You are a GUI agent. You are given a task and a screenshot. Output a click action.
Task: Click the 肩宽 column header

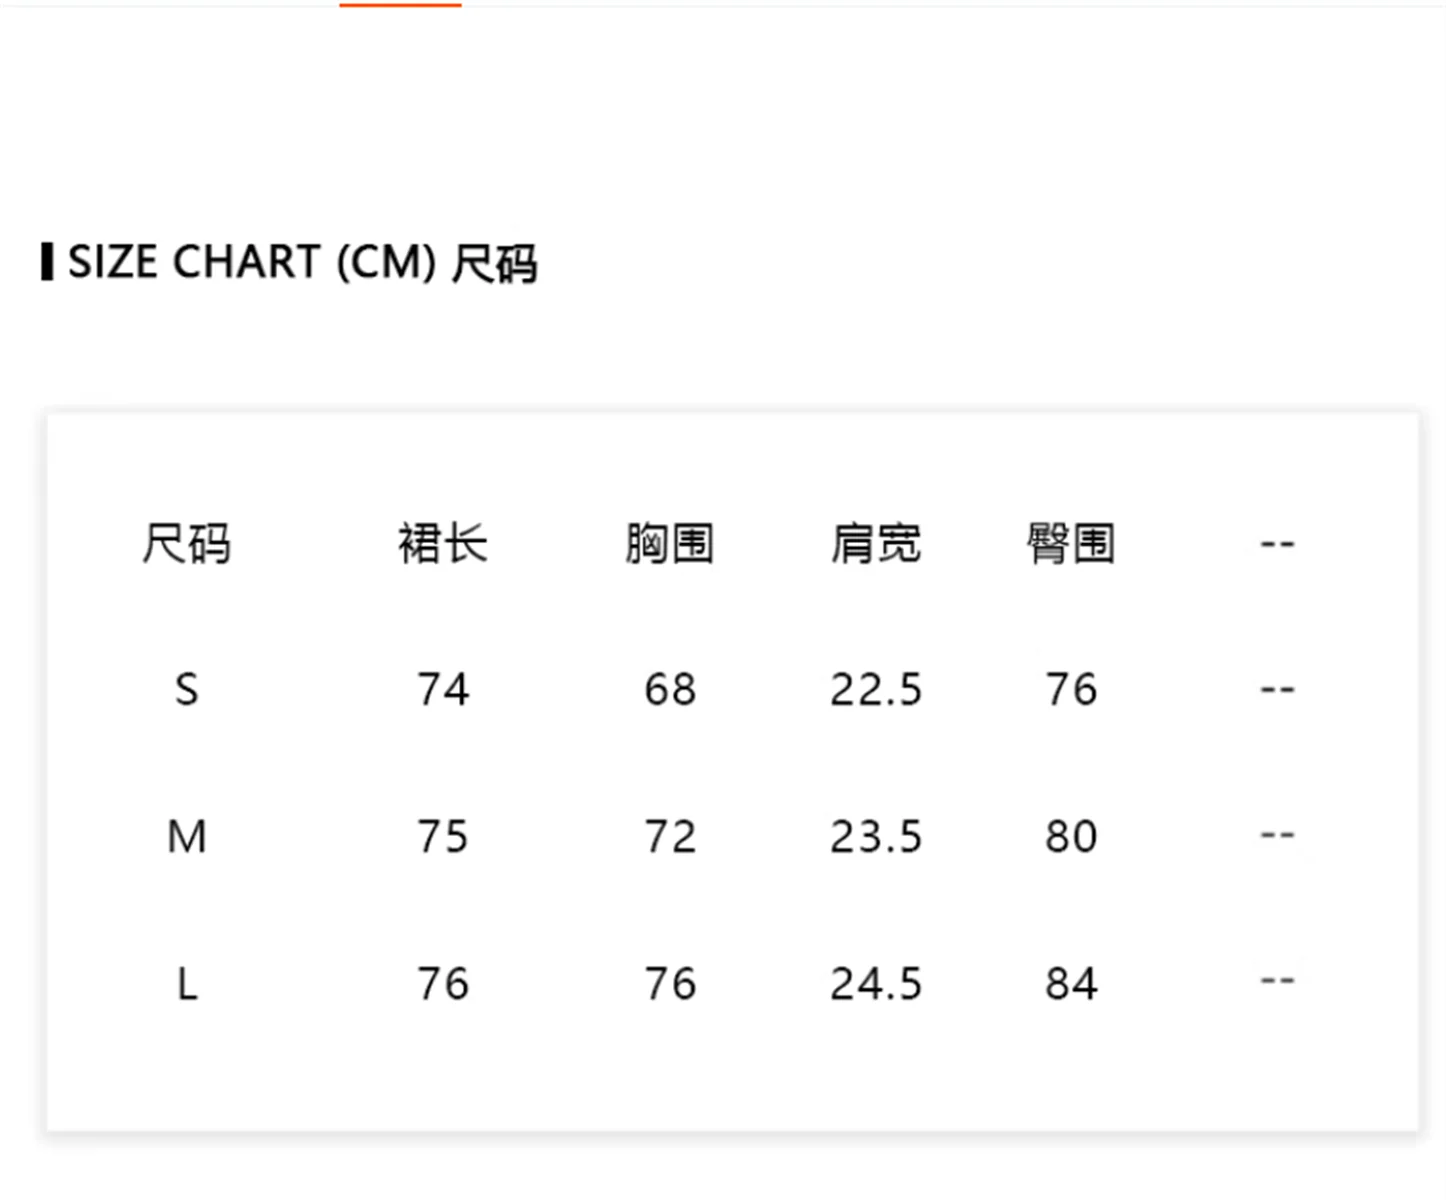pyautogui.click(x=876, y=545)
